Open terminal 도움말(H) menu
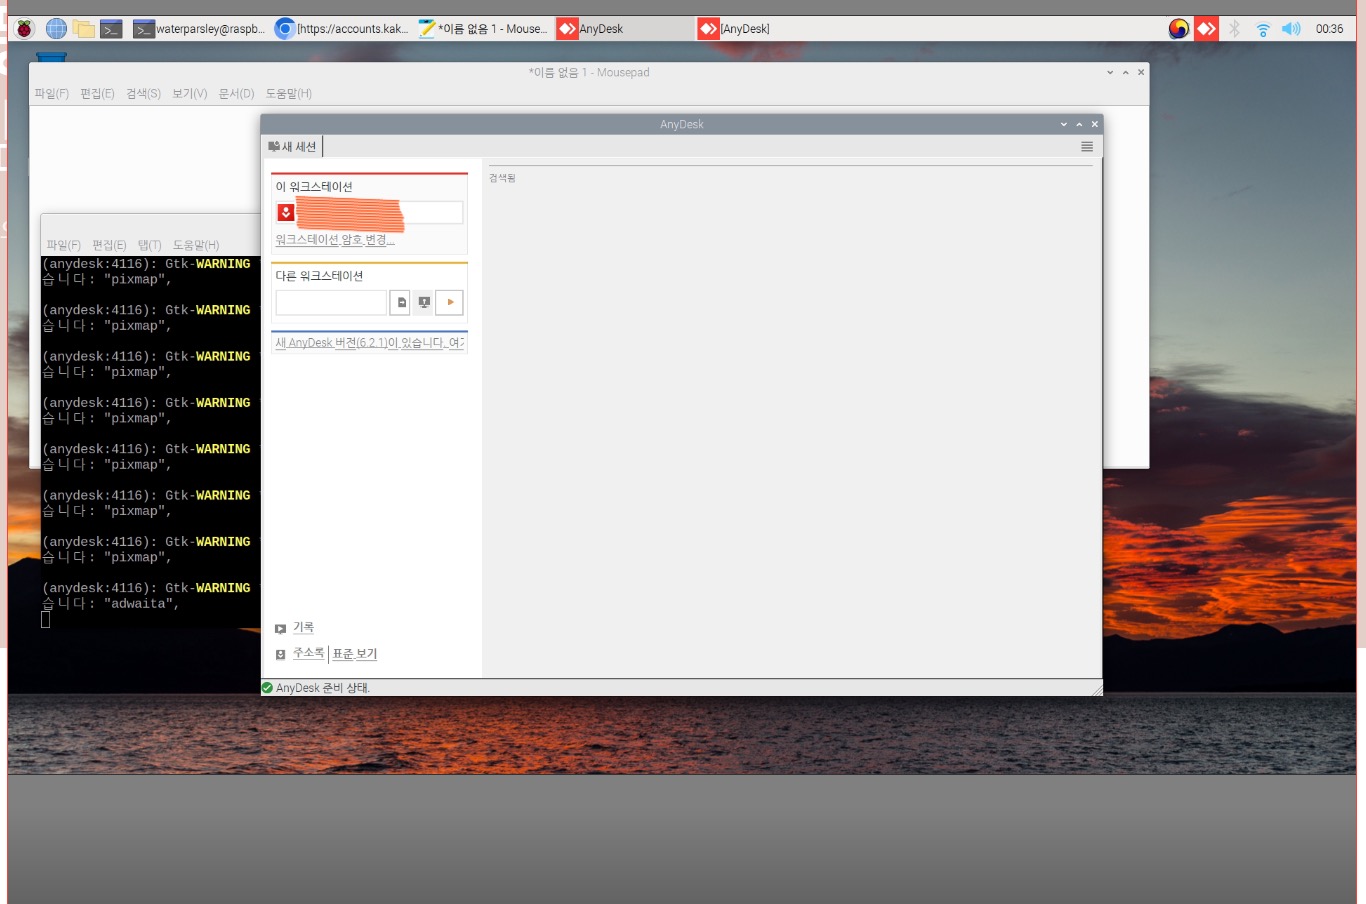This screenshot has height=904, width=1366. (195, 245)
